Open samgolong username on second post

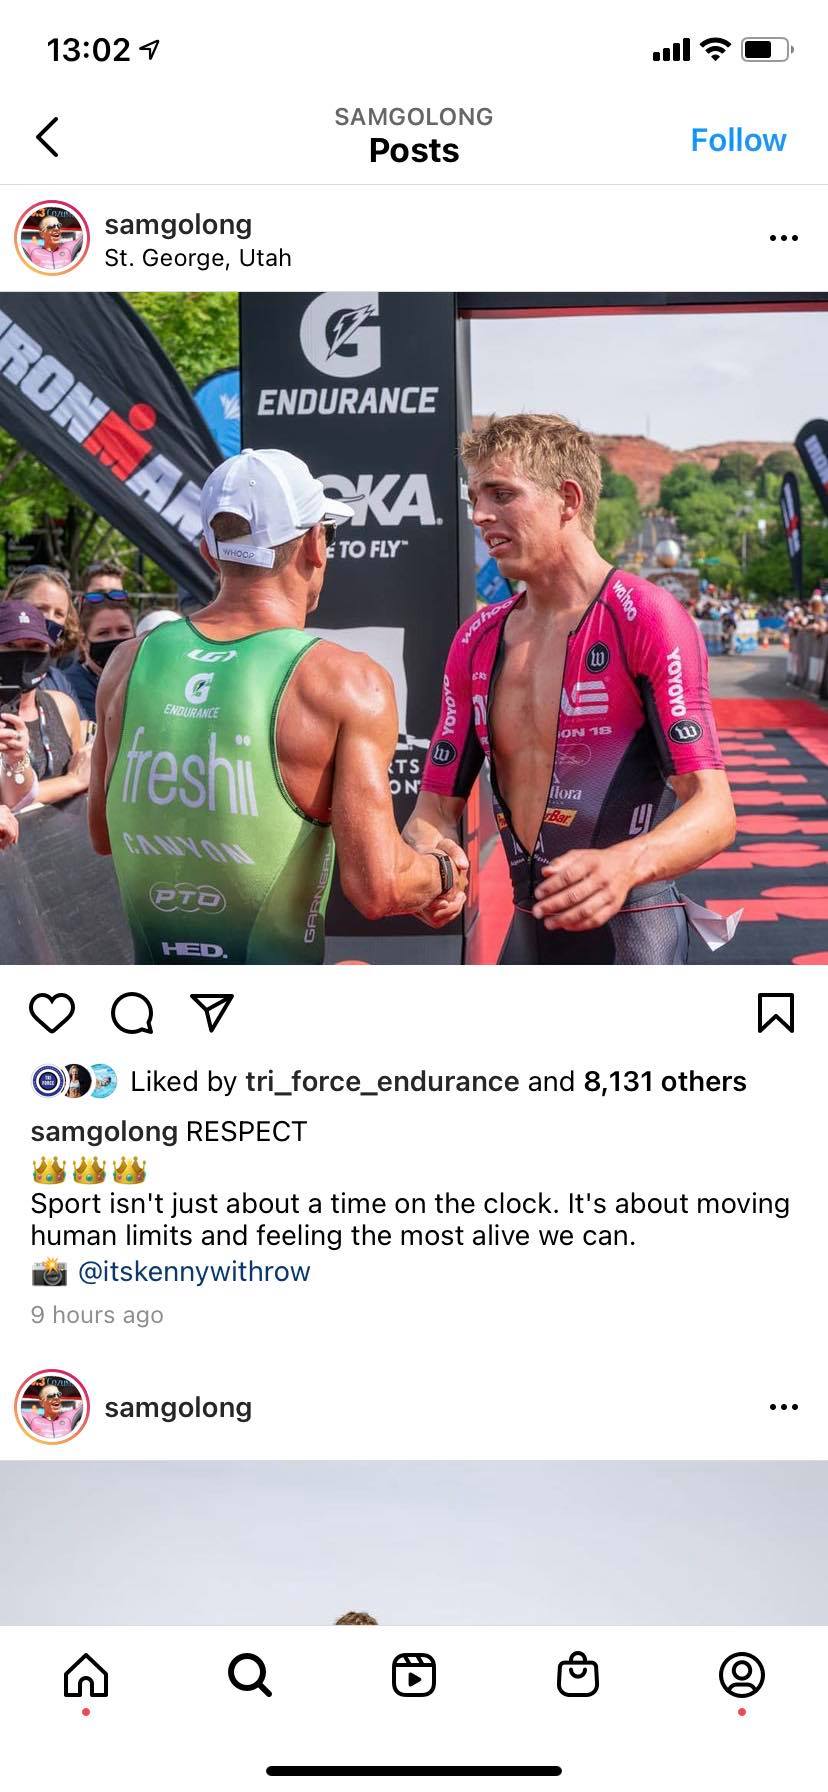[178, 1407]
